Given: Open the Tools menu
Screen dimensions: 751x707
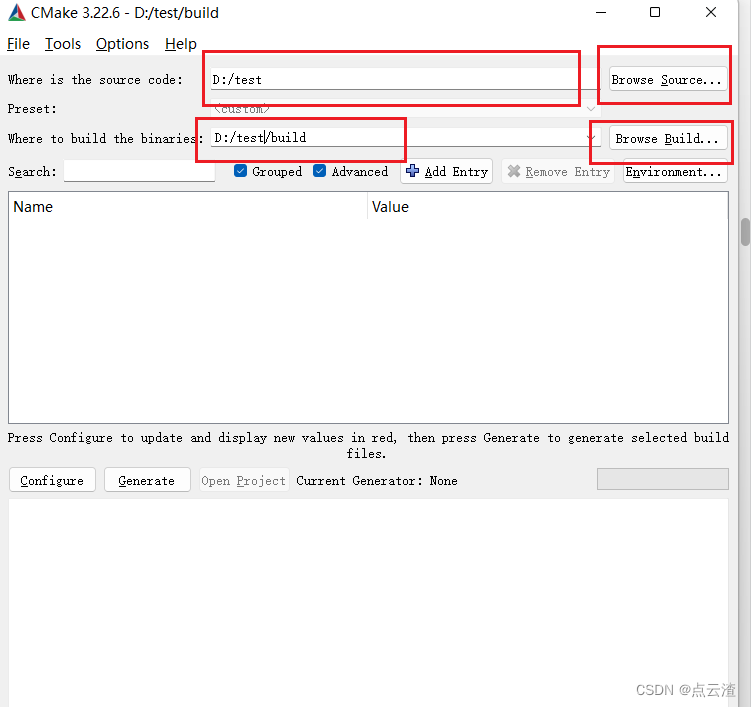Looking at the screenshot, I should tap(63, 44).
